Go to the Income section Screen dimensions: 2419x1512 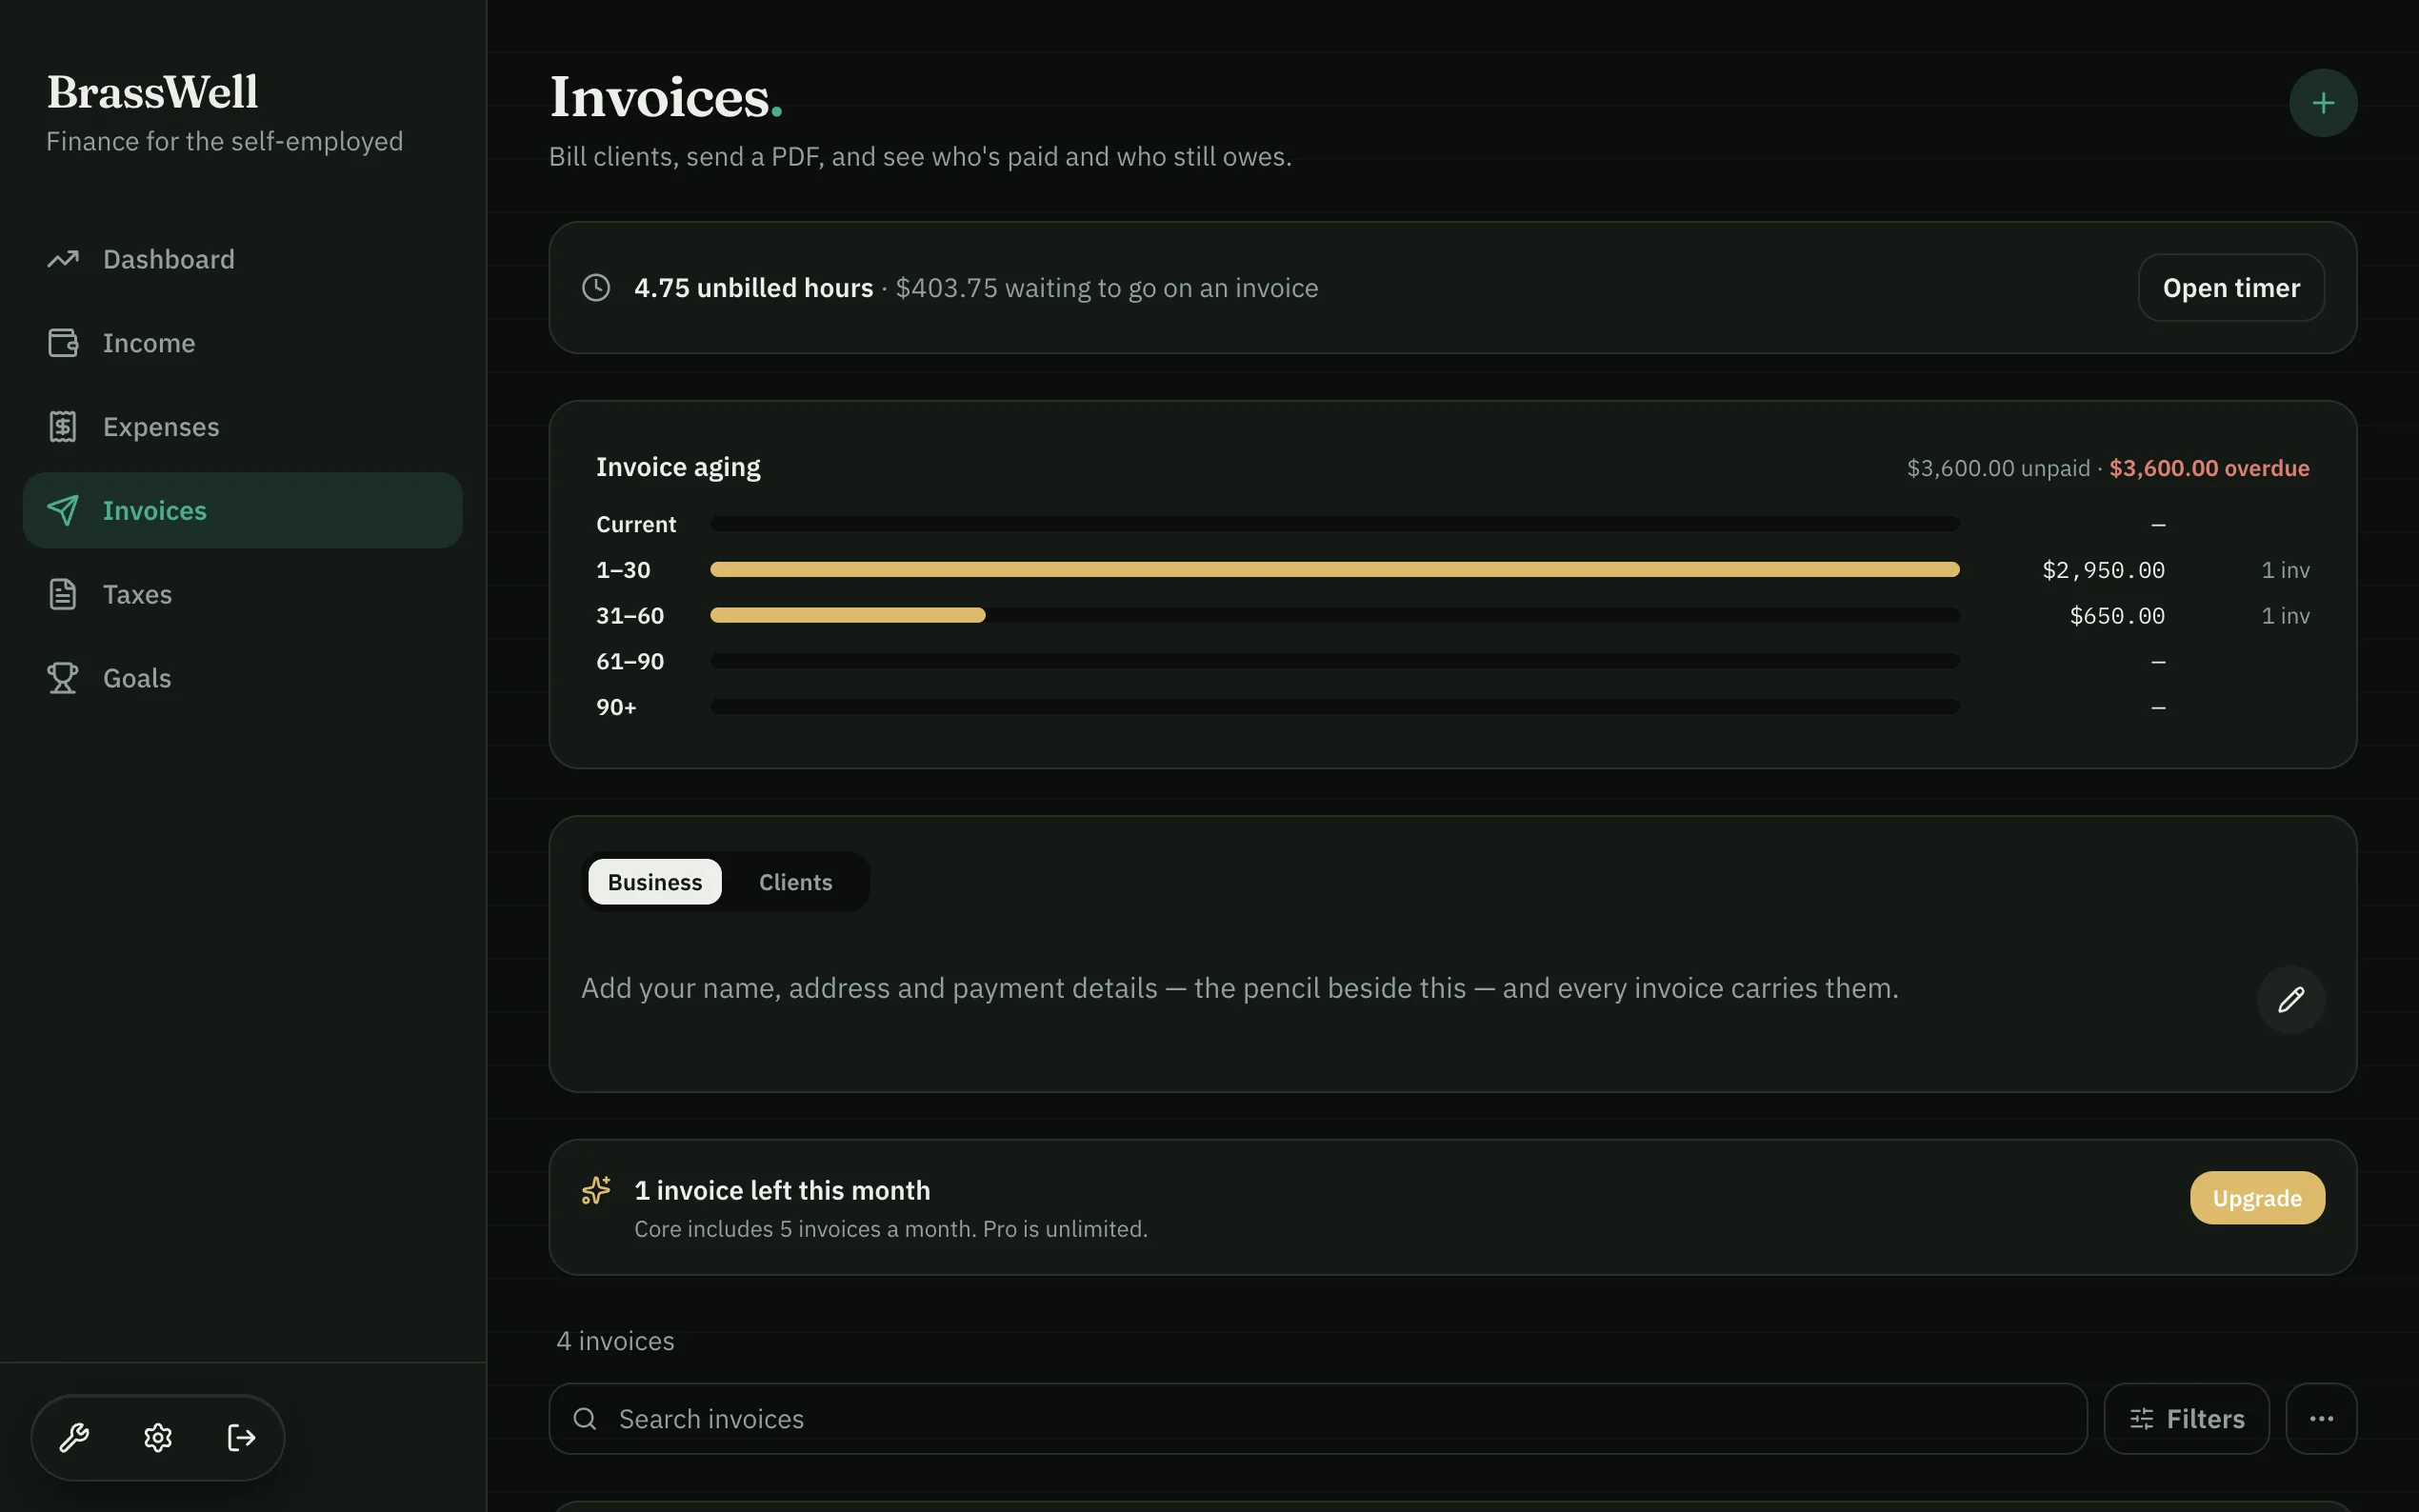pyautogui.click(x=243, y=343)
